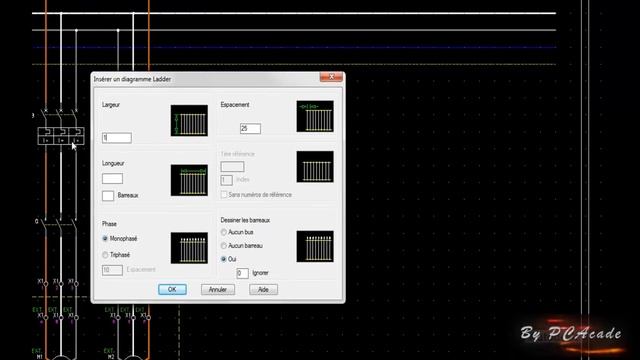Click the Largeur ladder preview image
640x360 pixels.
(x=189, y=120)
